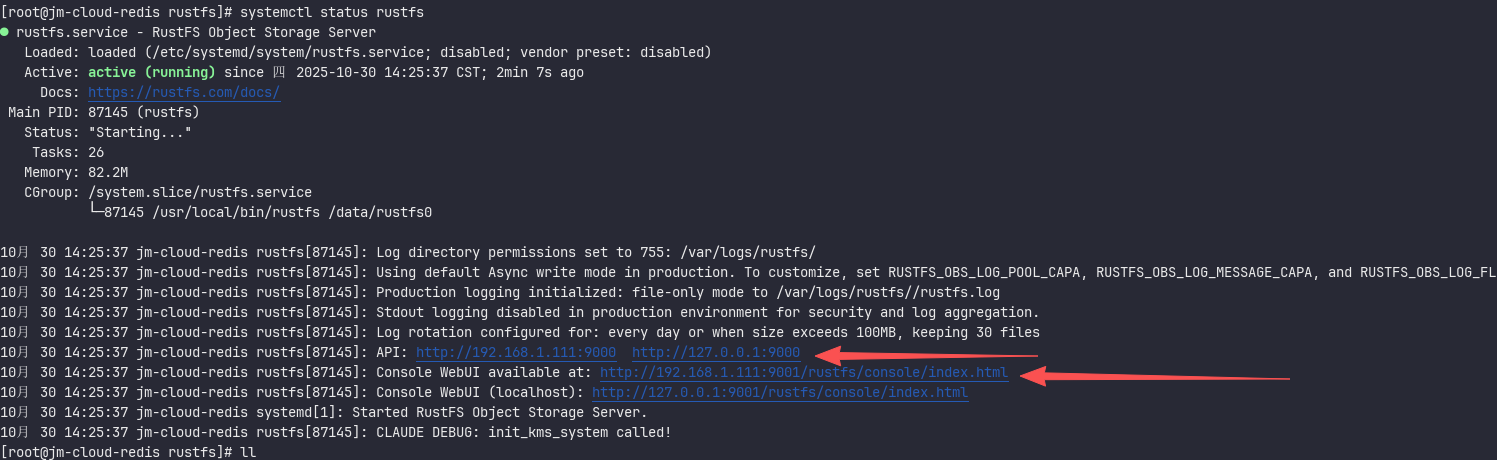
Task: Click the Main PID value 87145
Action: pos(108,112)
